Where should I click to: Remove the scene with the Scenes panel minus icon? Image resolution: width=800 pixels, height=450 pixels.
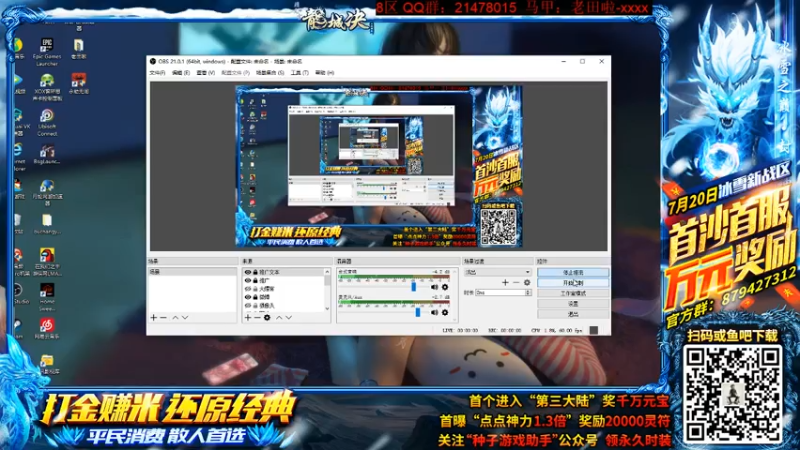click(164, 317)
